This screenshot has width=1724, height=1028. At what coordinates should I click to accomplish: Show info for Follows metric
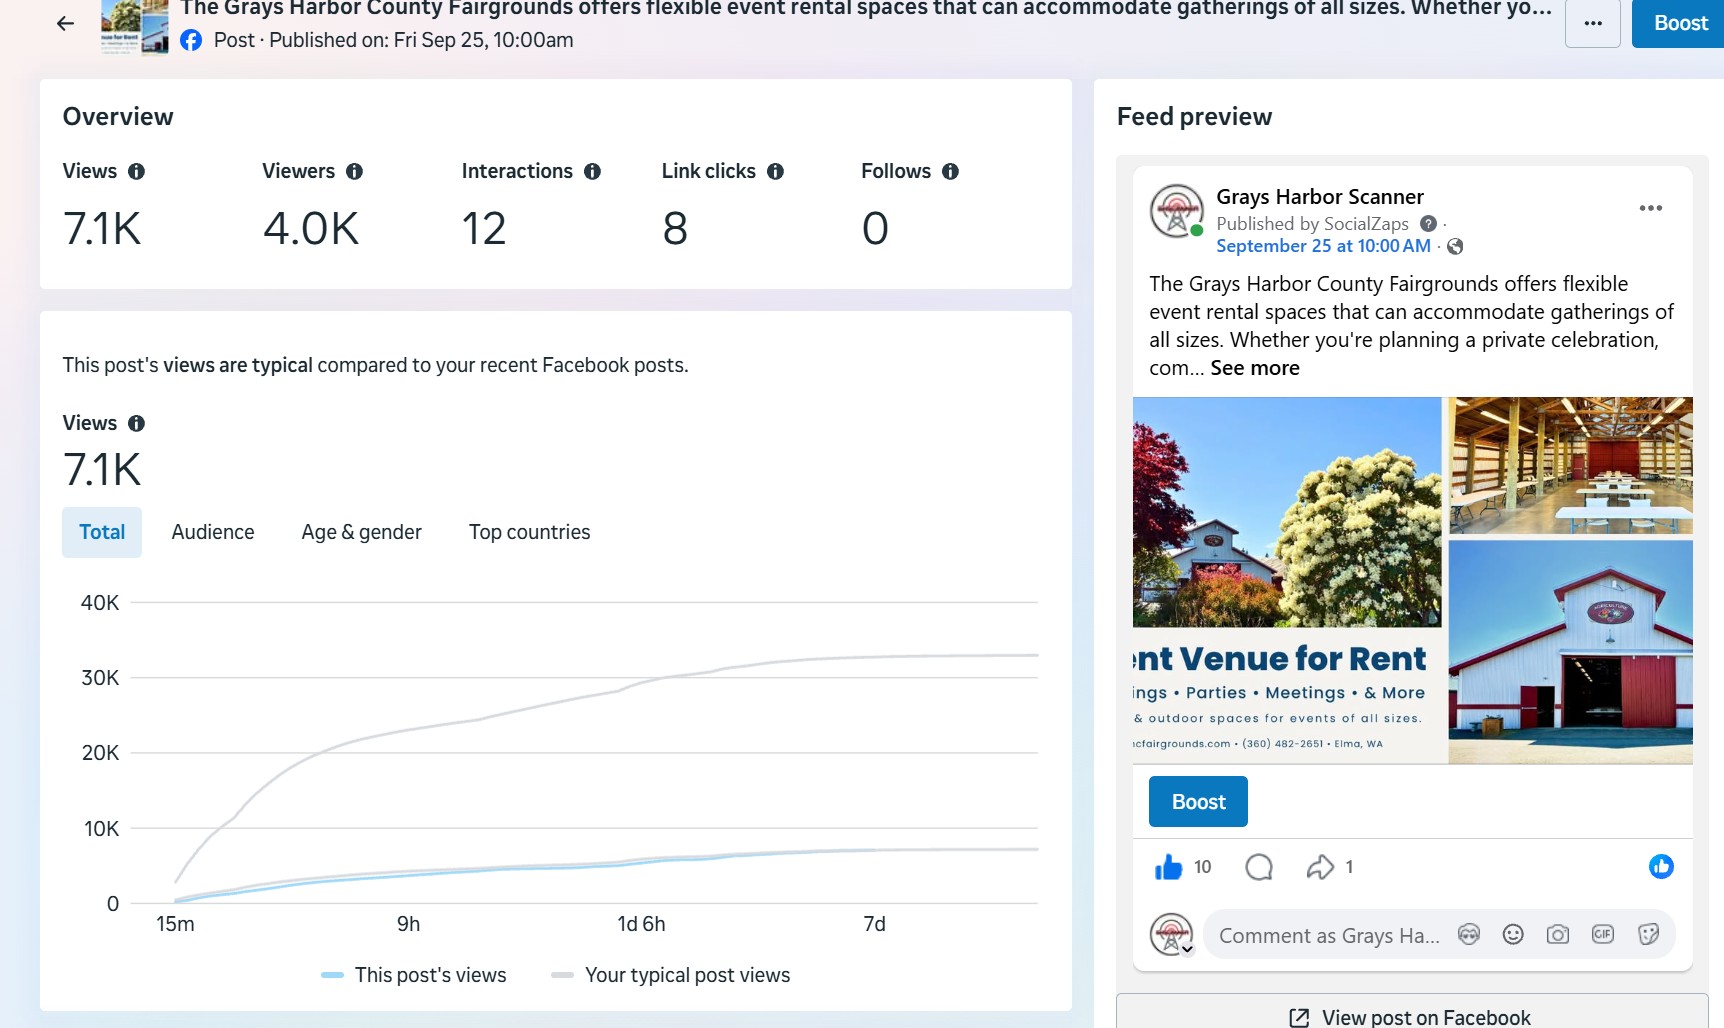pyautogui.click(x=950, y=171)
